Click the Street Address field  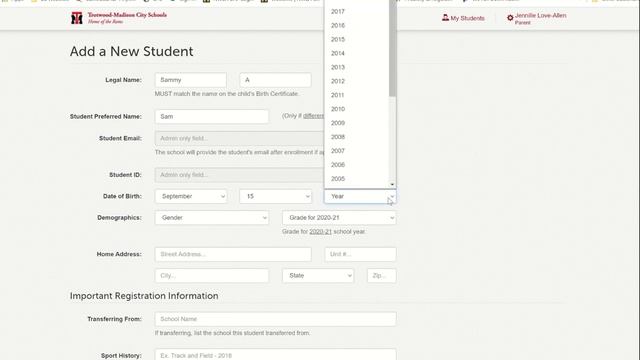pyautogui.click(x=233, y=254)
